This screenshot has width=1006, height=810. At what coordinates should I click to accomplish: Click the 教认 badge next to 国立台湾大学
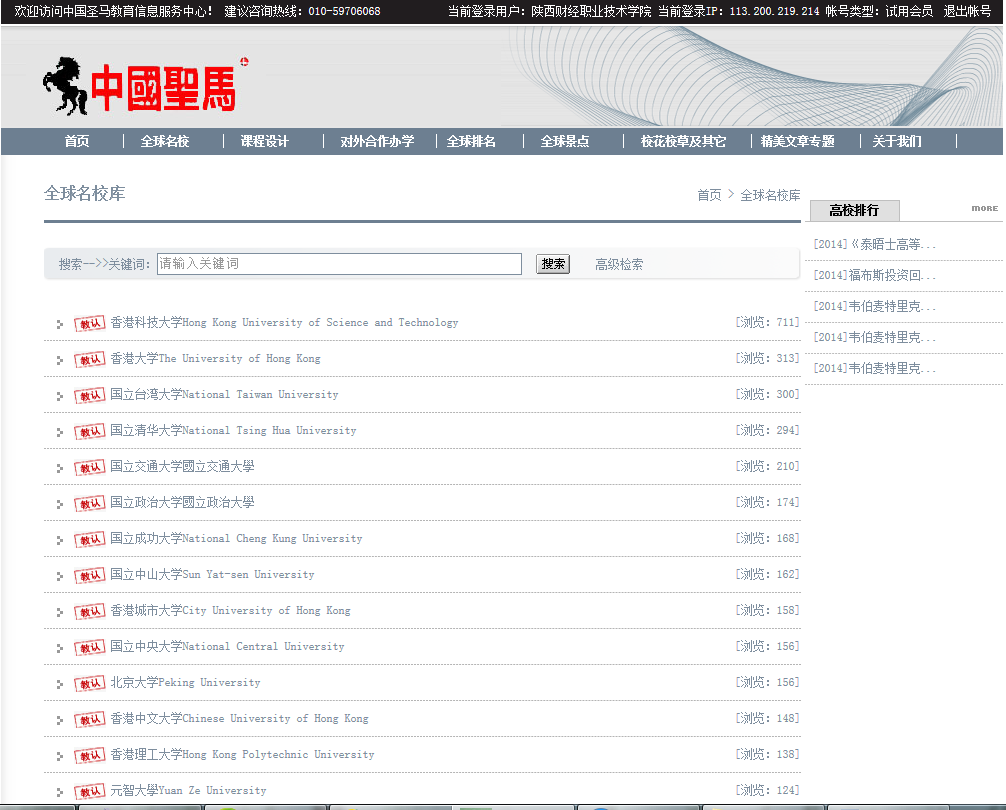click(x=90, y=395)
